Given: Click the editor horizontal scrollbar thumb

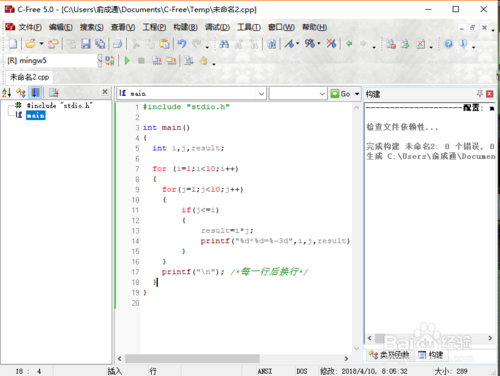Looking at the screenshot, I should [x=192, y=359].
